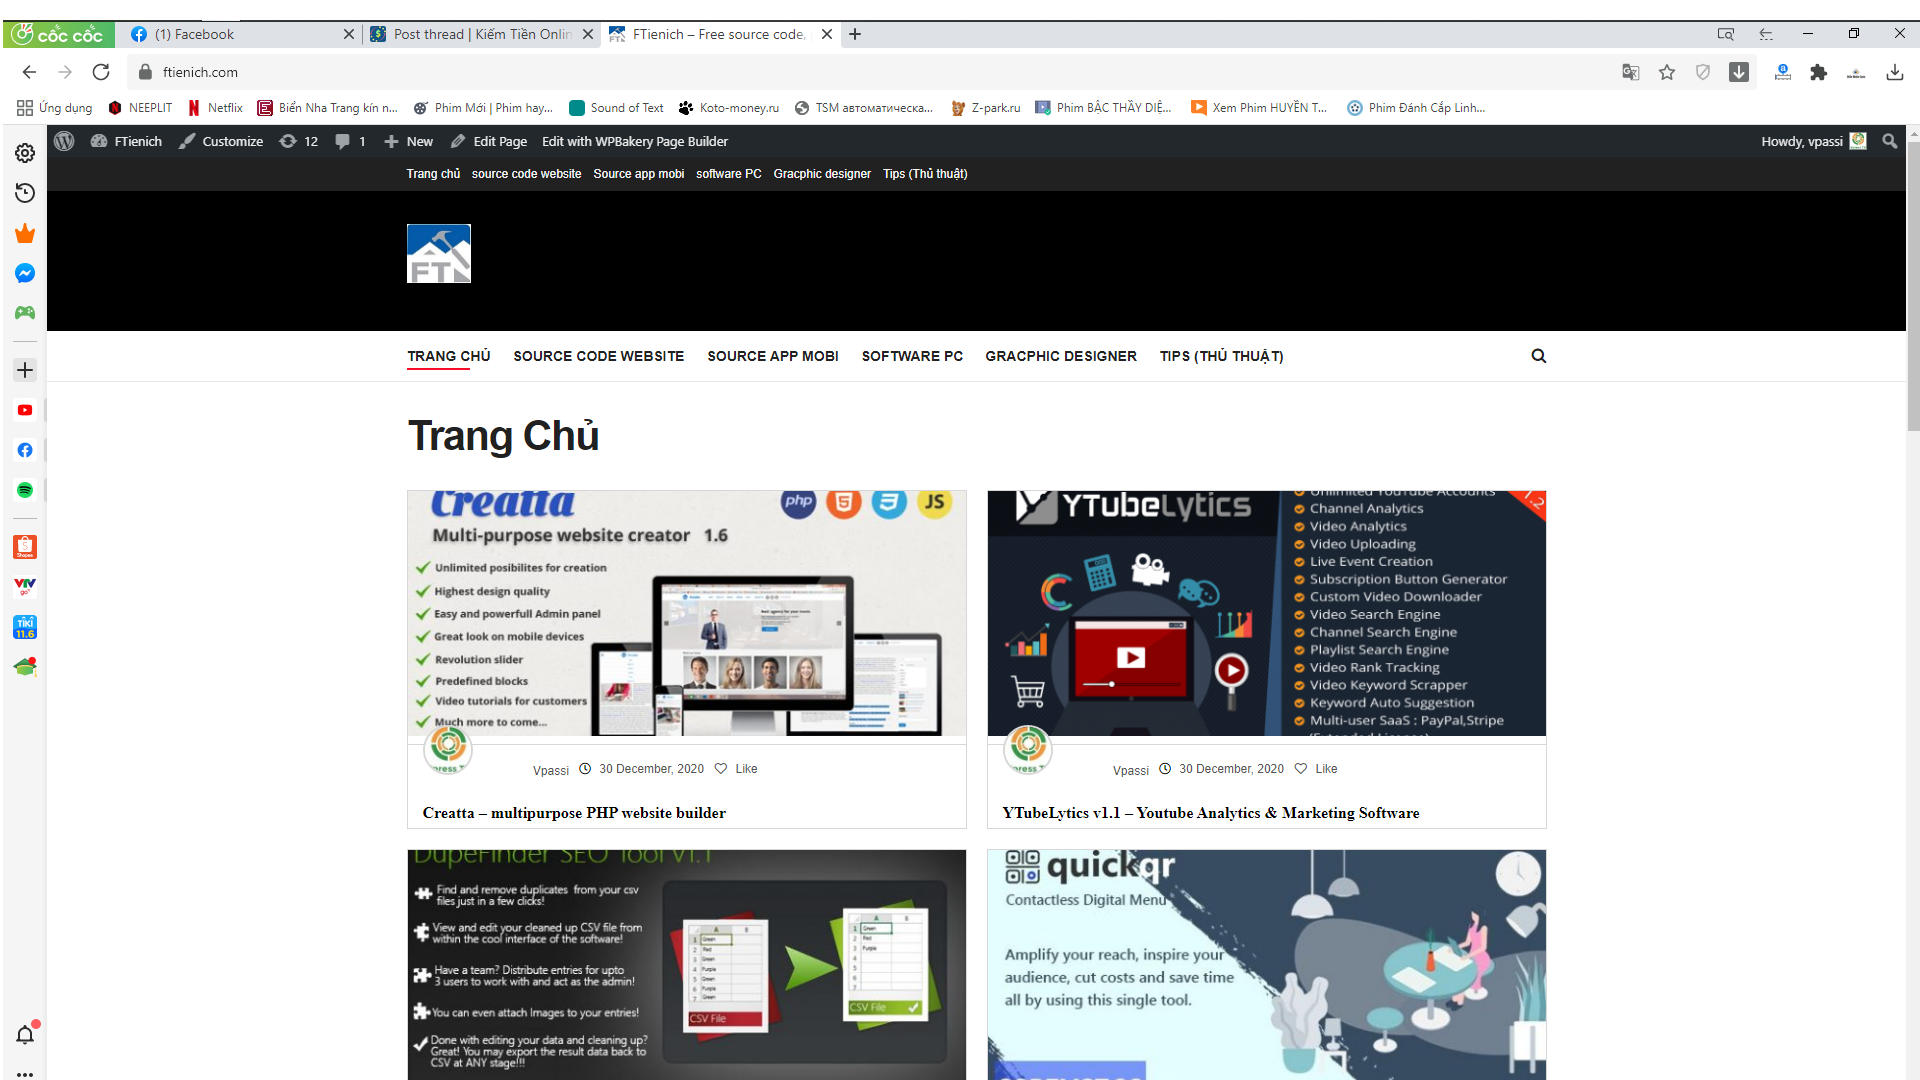This screenshot has height=1080, width=1920.
Task: Click the notification bell in the sidebar
Action: coord(25,1035)
